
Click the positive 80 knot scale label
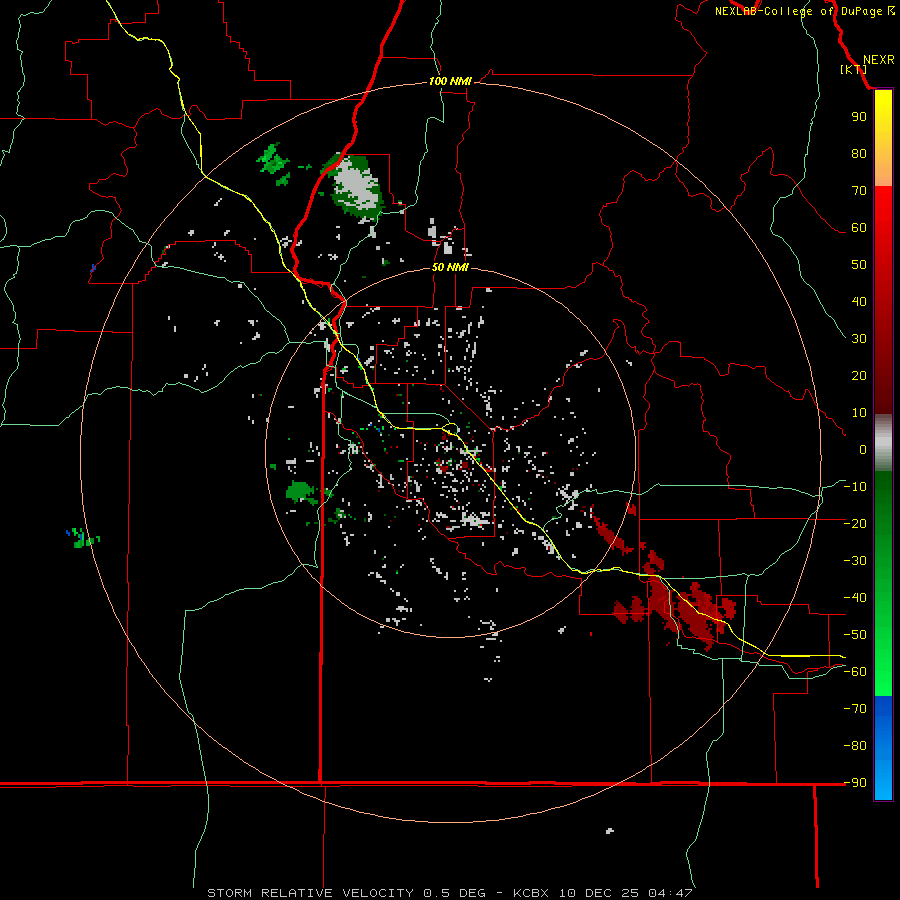[x=859, y=153]
